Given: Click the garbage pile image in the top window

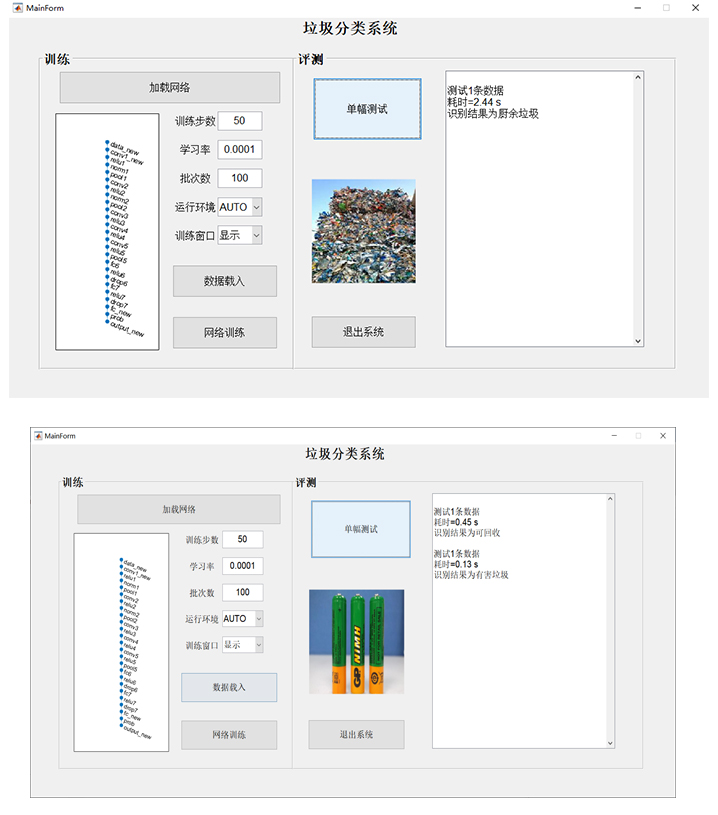Looking at the screenshot, I should point(363,231).
